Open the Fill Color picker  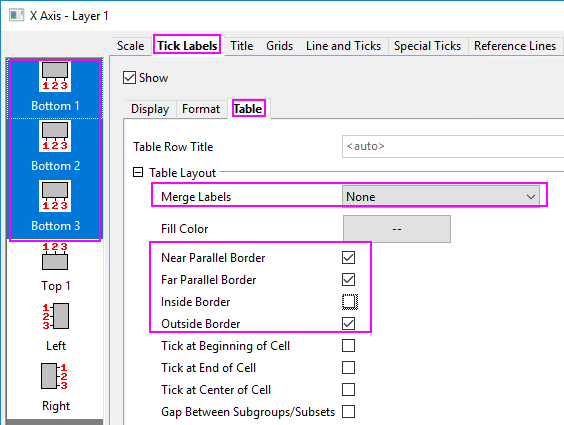point(397,229)
